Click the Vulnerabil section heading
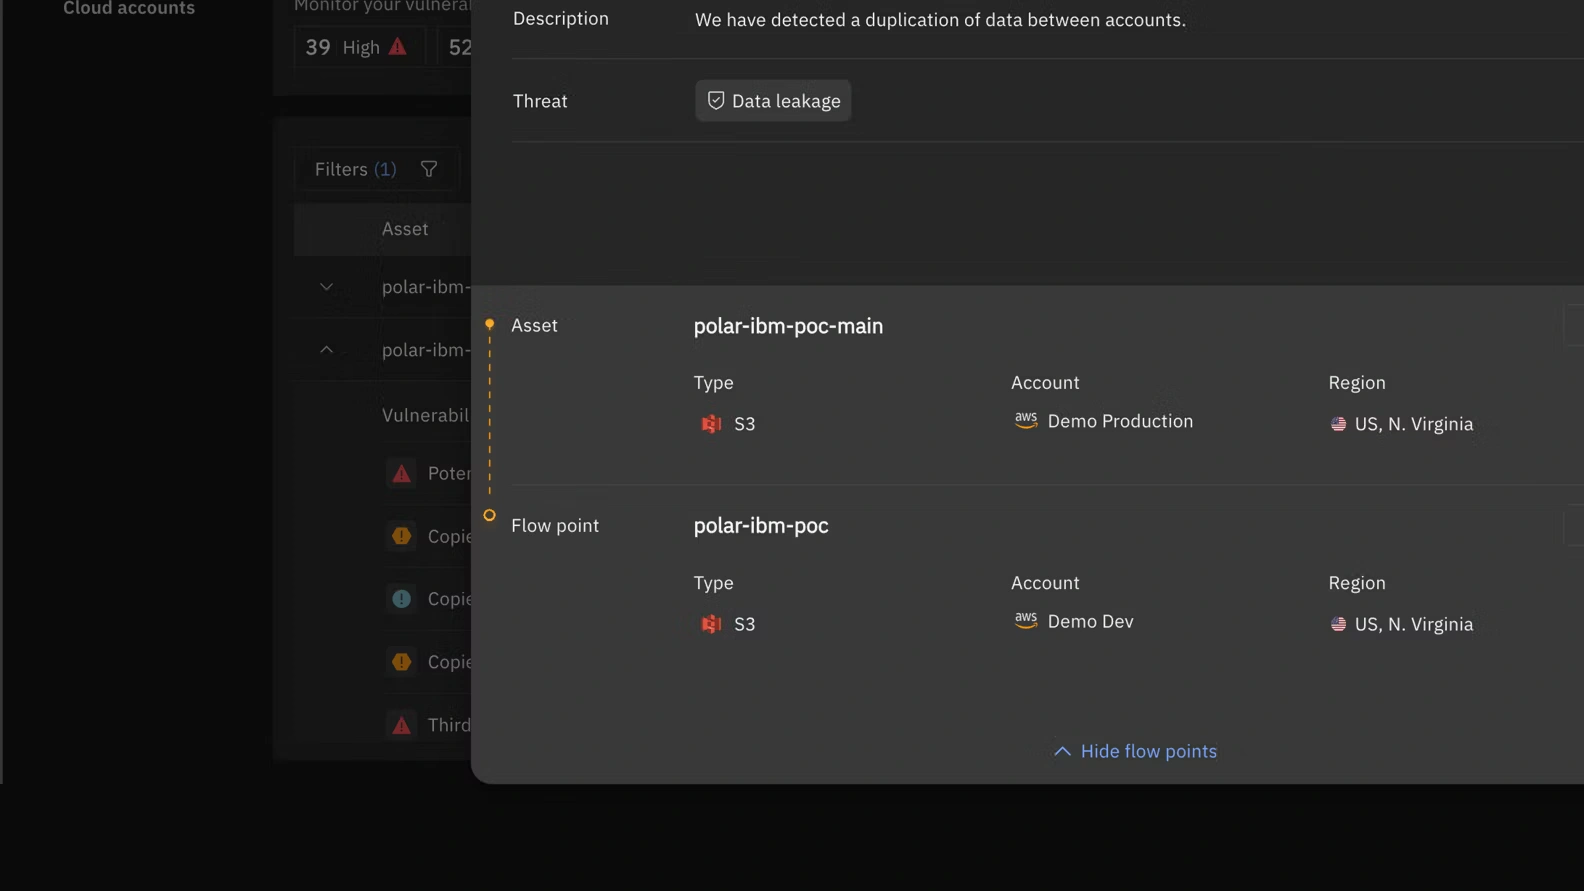The image size is (1584, 891). tap(425, 415)
